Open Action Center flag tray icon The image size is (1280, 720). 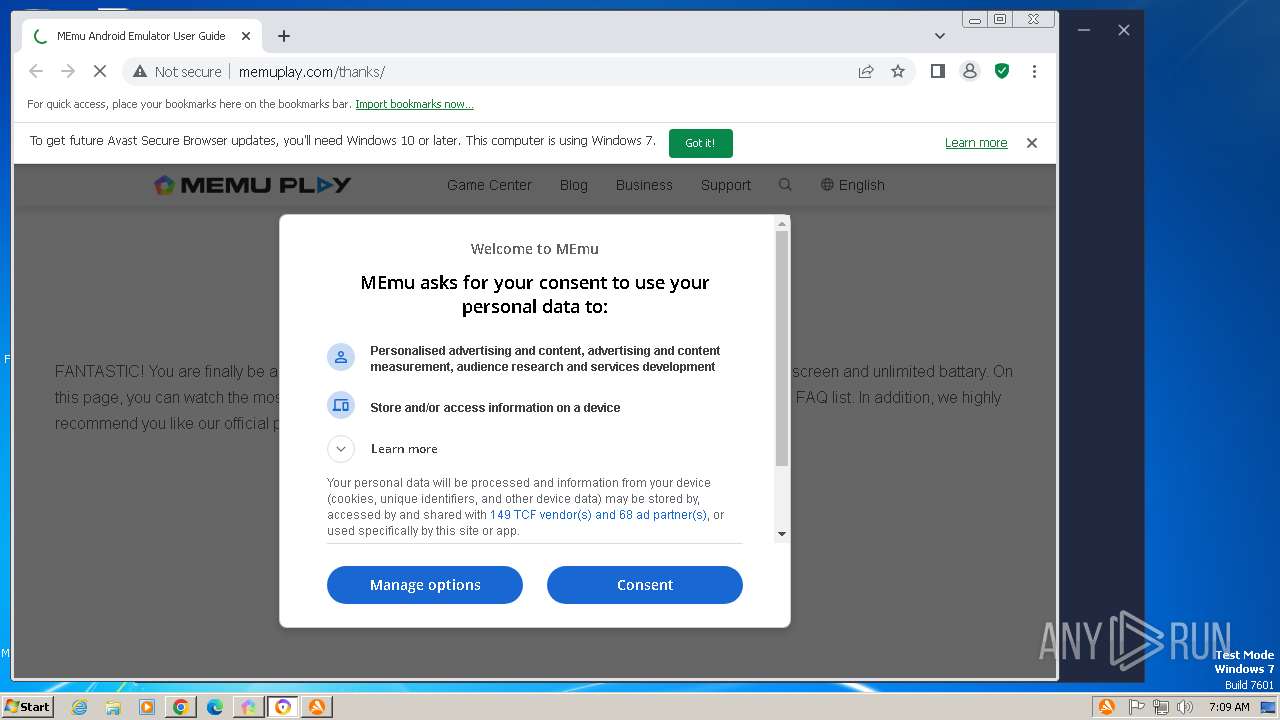[1137, 707]
